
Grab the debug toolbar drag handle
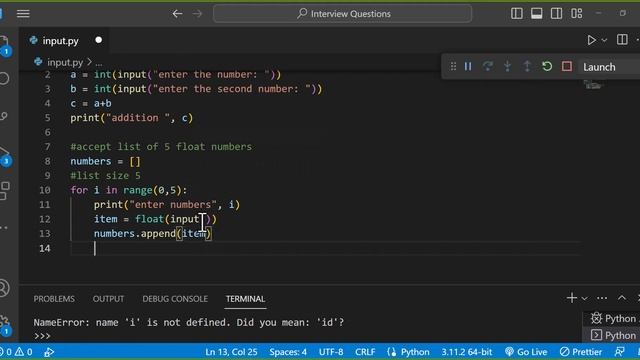[453, 67]
